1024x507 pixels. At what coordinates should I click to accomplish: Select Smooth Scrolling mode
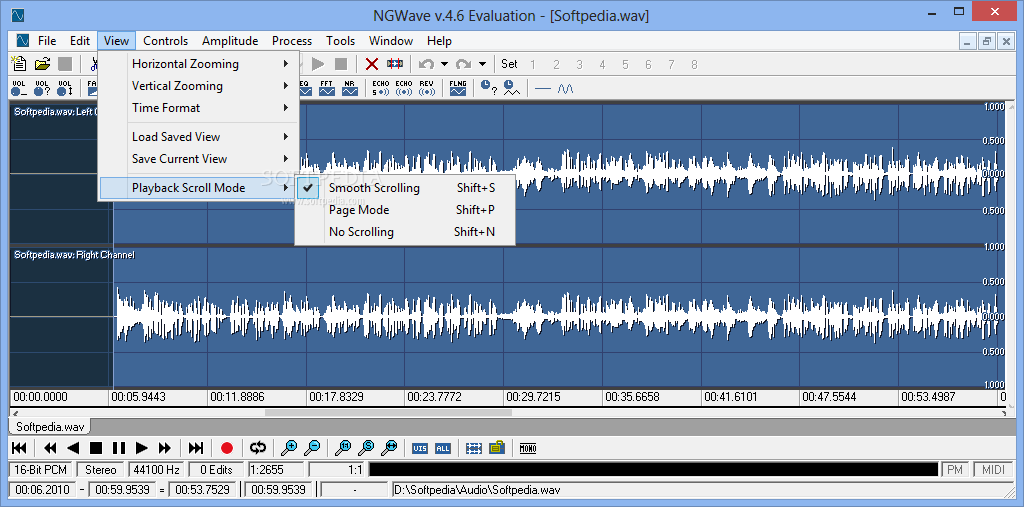405,188
